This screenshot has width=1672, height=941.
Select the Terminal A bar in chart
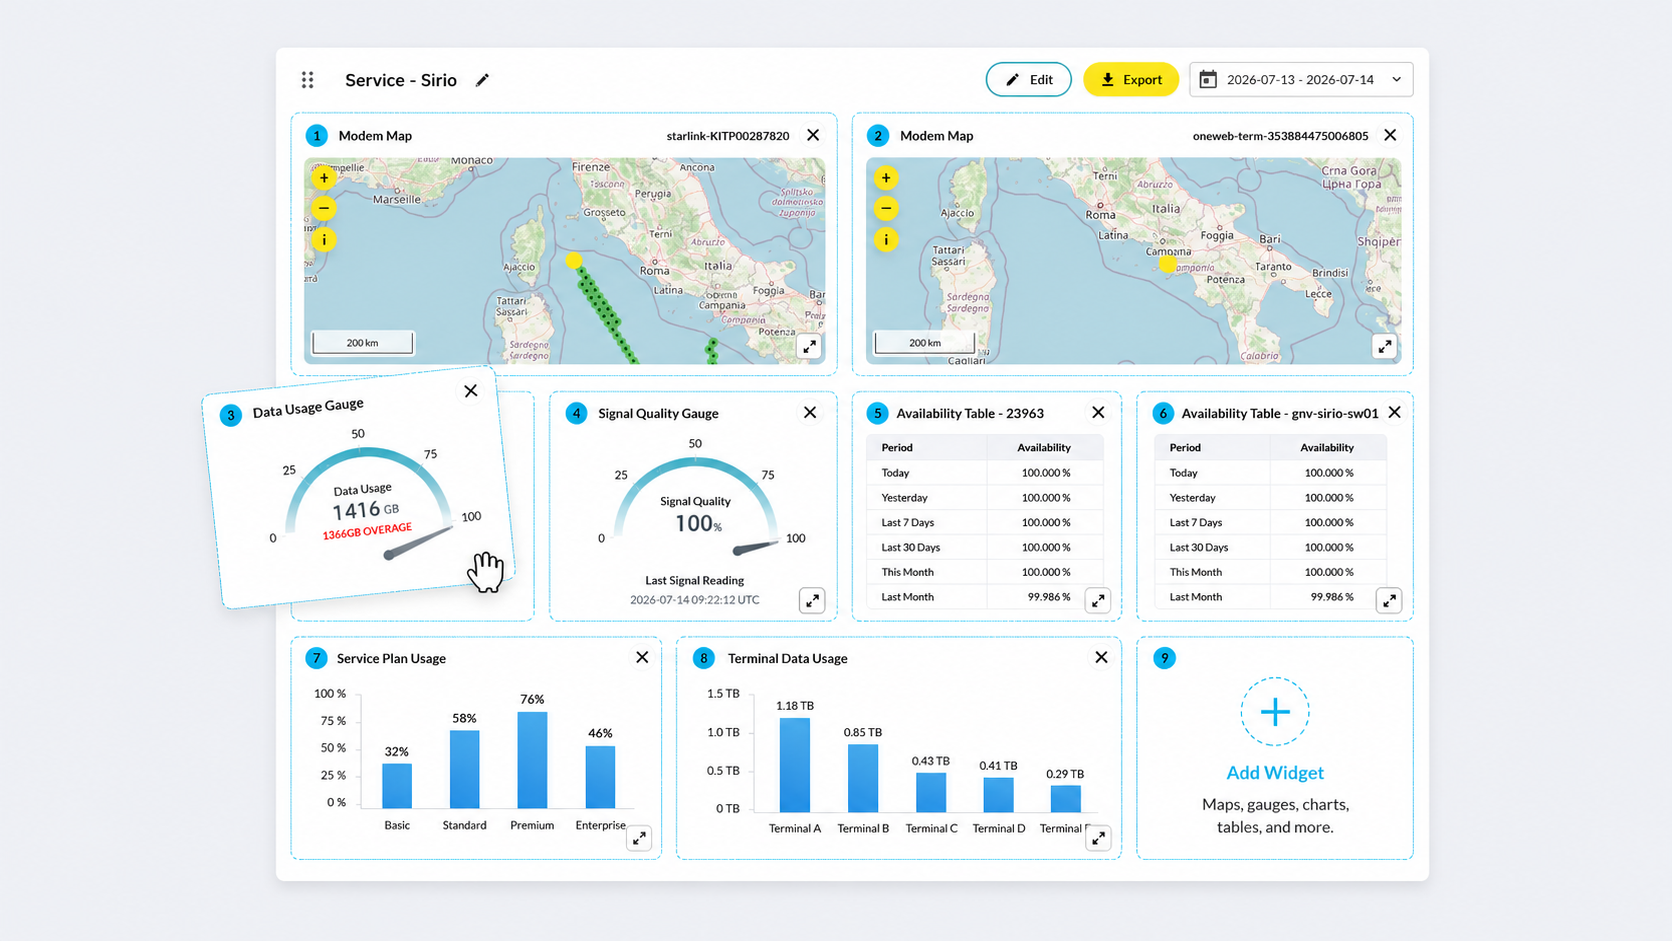pos(795,765)
